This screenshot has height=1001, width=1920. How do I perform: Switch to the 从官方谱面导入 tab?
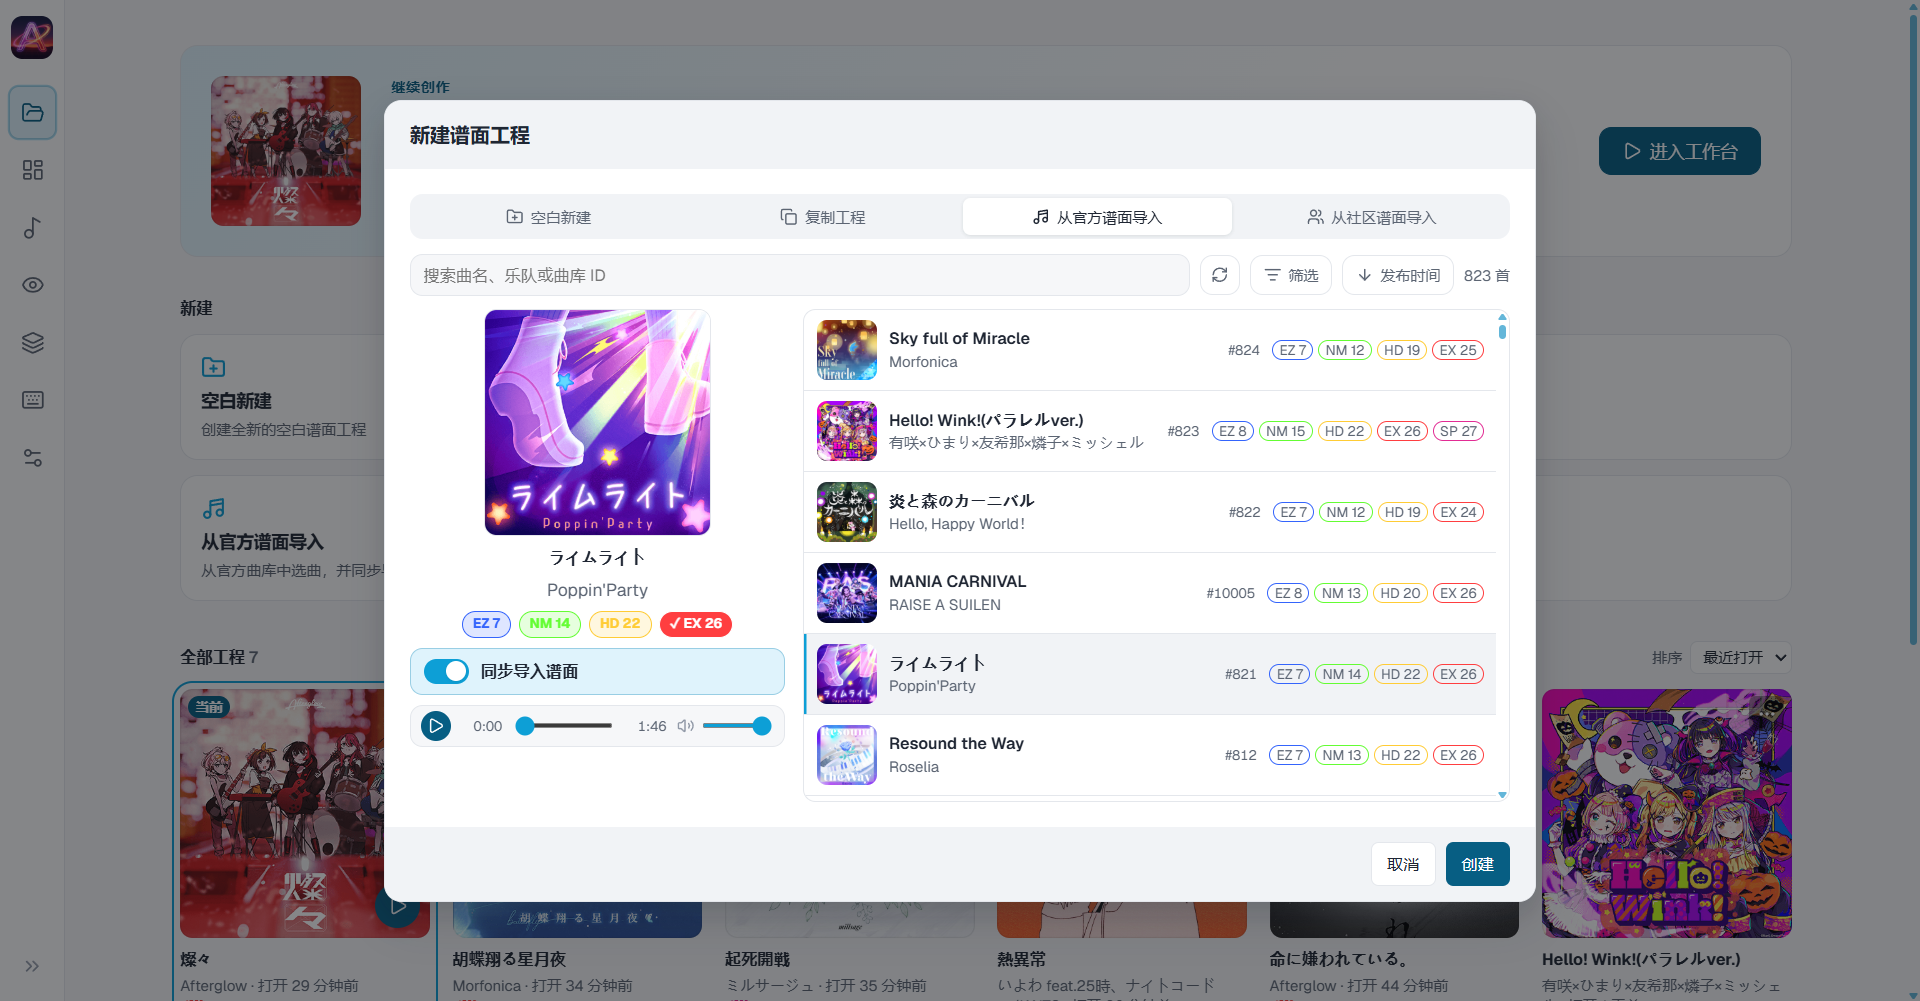(1097, 217)
